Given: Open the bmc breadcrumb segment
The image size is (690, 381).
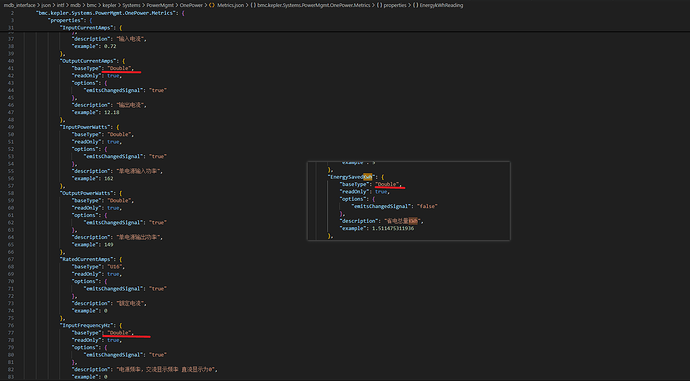Looking at the screenshot, I should [92, 5].
